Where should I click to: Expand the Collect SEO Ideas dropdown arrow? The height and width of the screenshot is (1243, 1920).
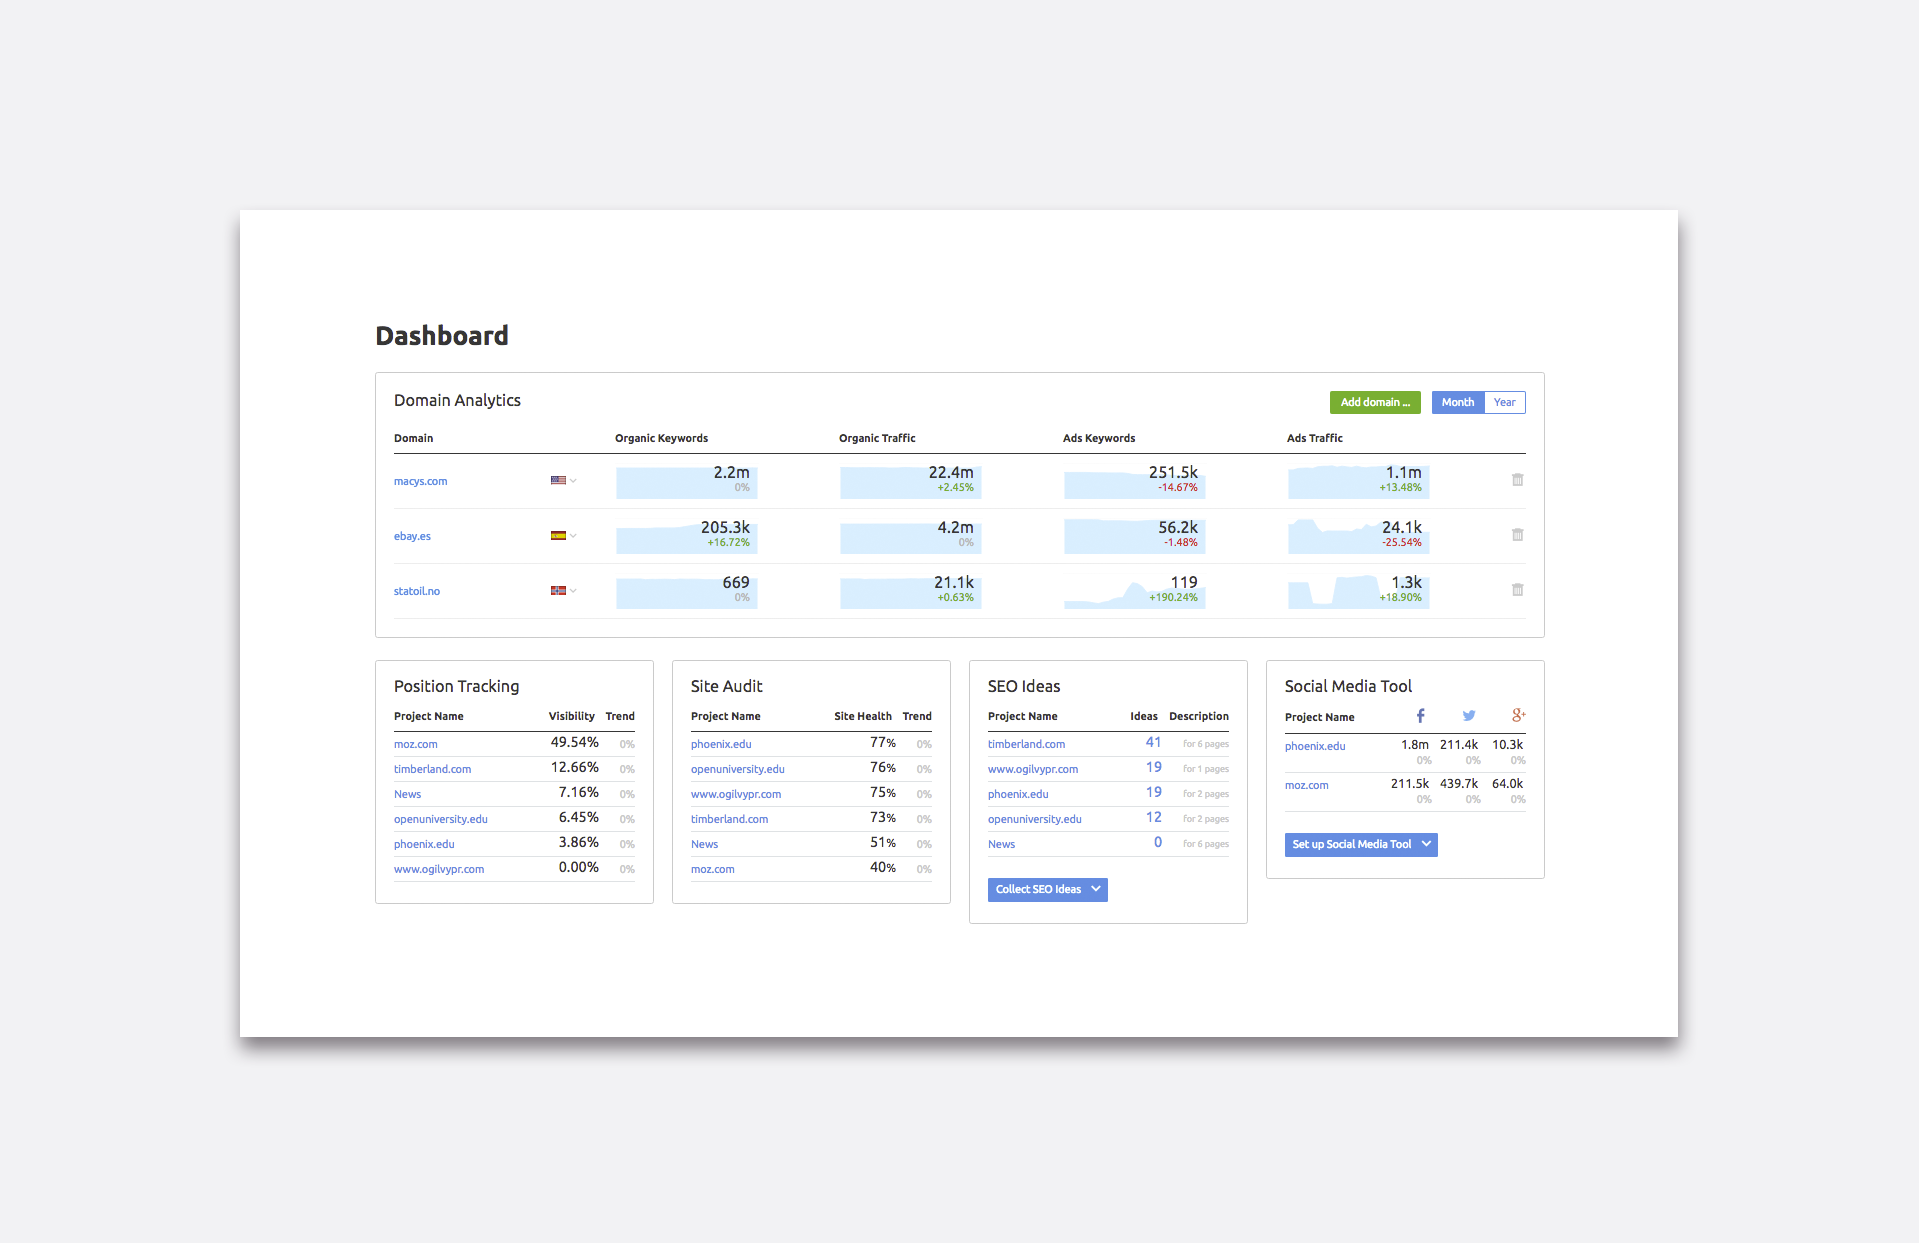(x=1096, y=889)
